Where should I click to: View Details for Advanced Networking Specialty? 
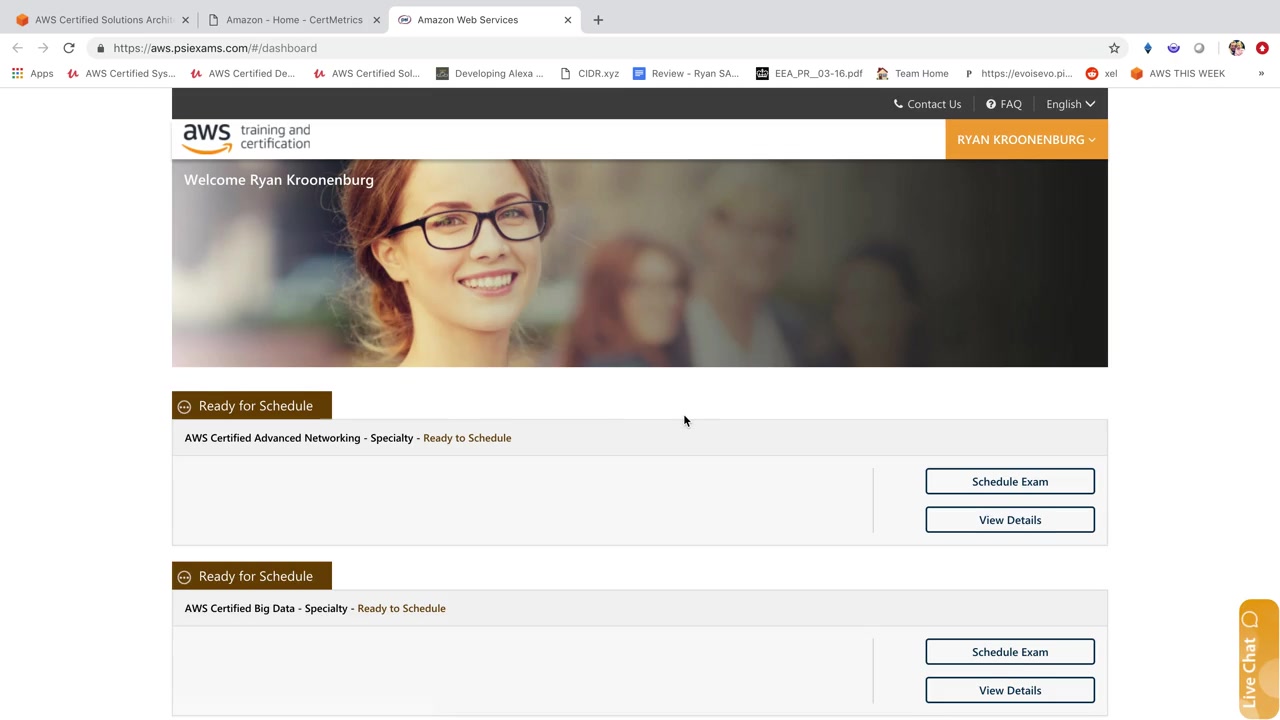[1010, 520]
